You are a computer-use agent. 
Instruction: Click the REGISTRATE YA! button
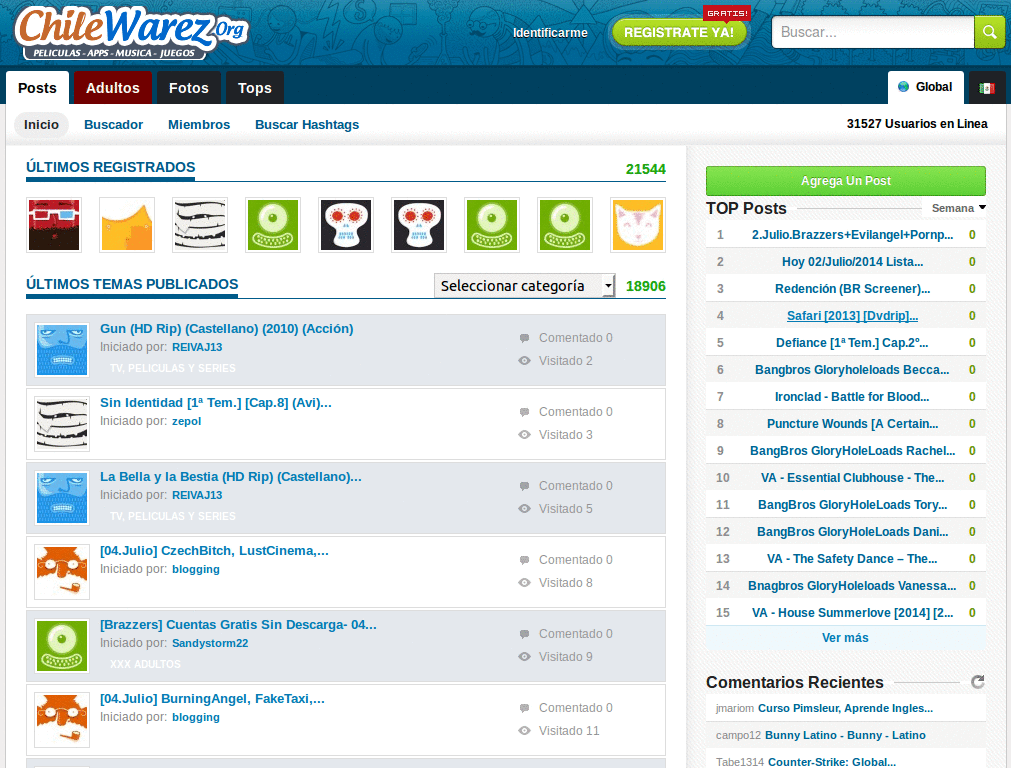679,32
